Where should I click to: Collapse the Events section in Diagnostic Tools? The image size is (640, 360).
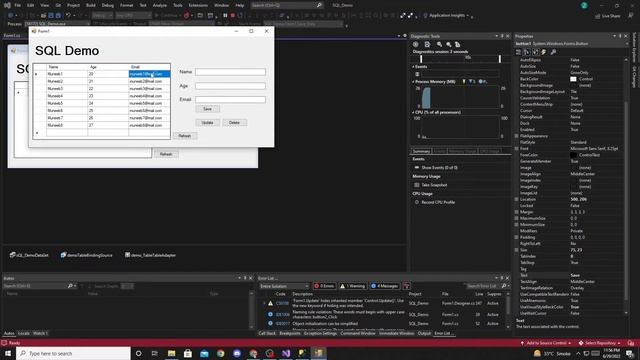[413, 67]
